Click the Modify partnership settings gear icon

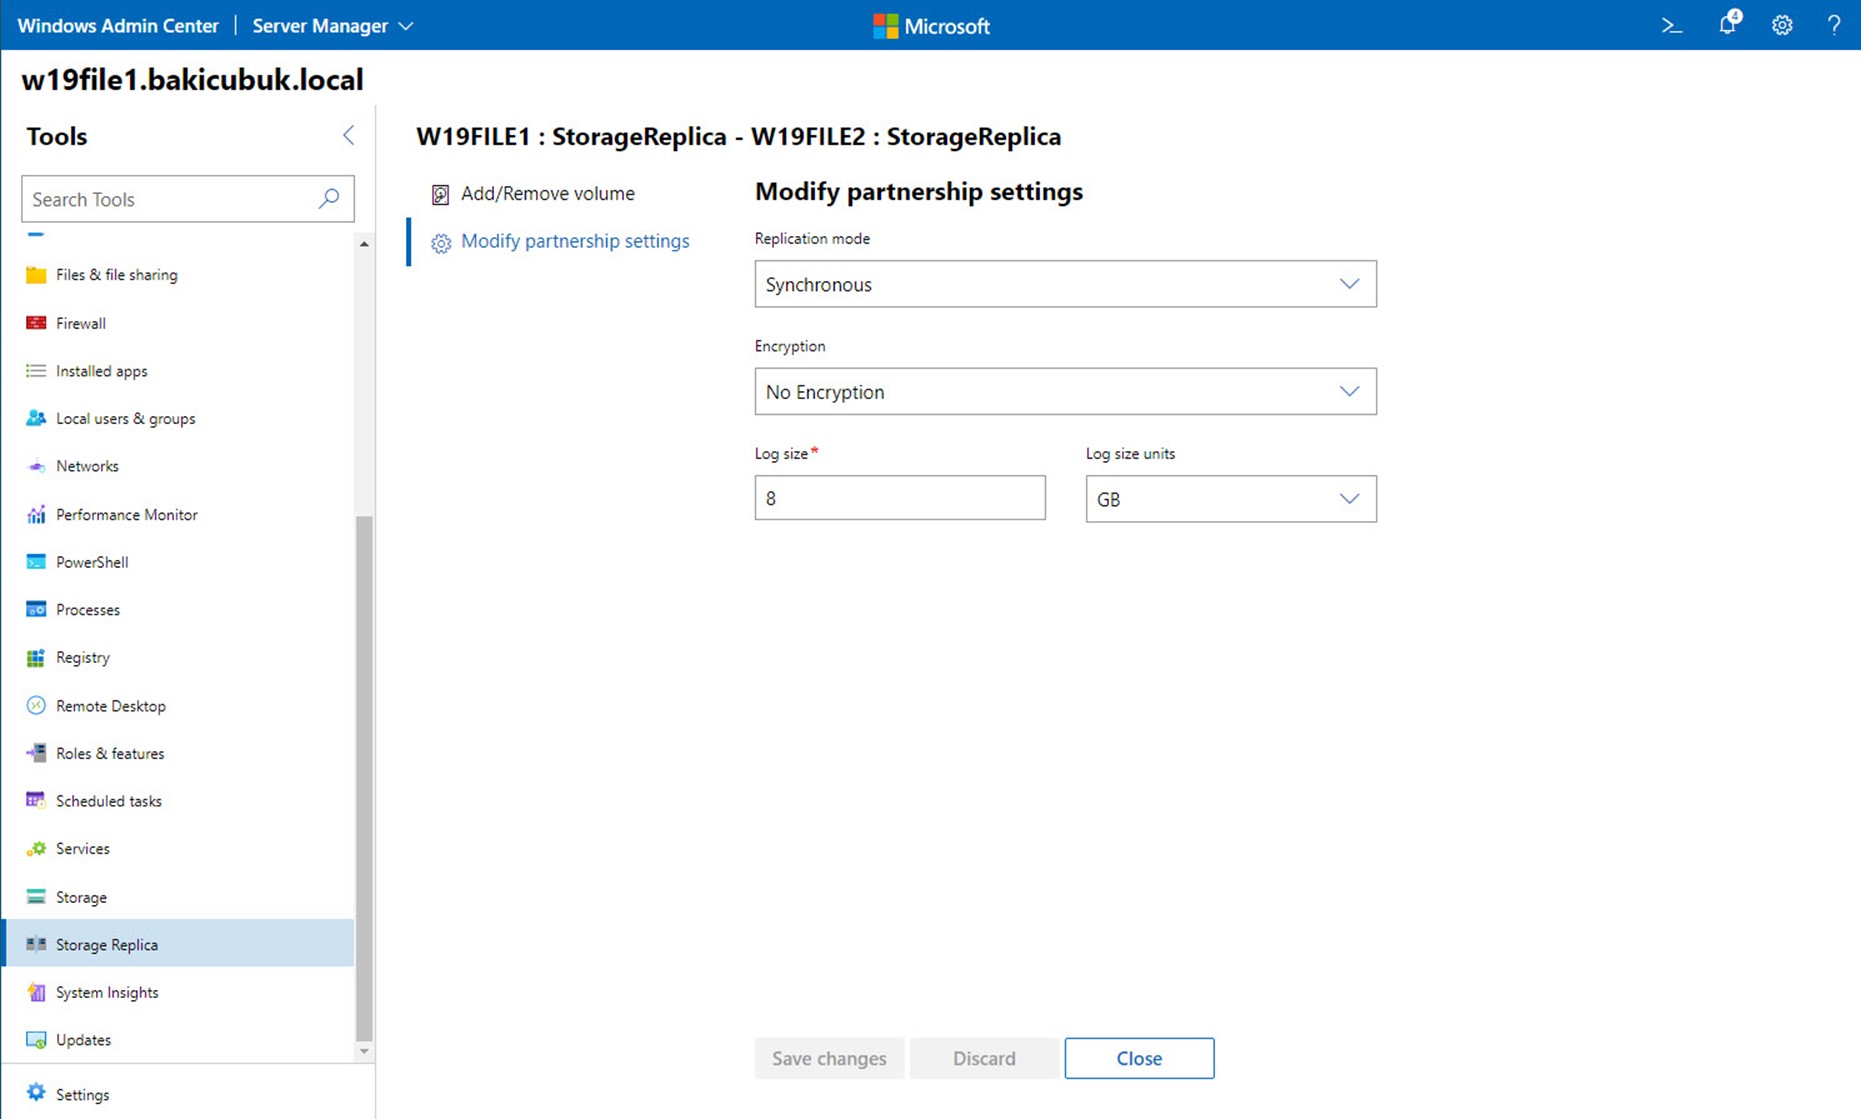(x=441, y=243)
